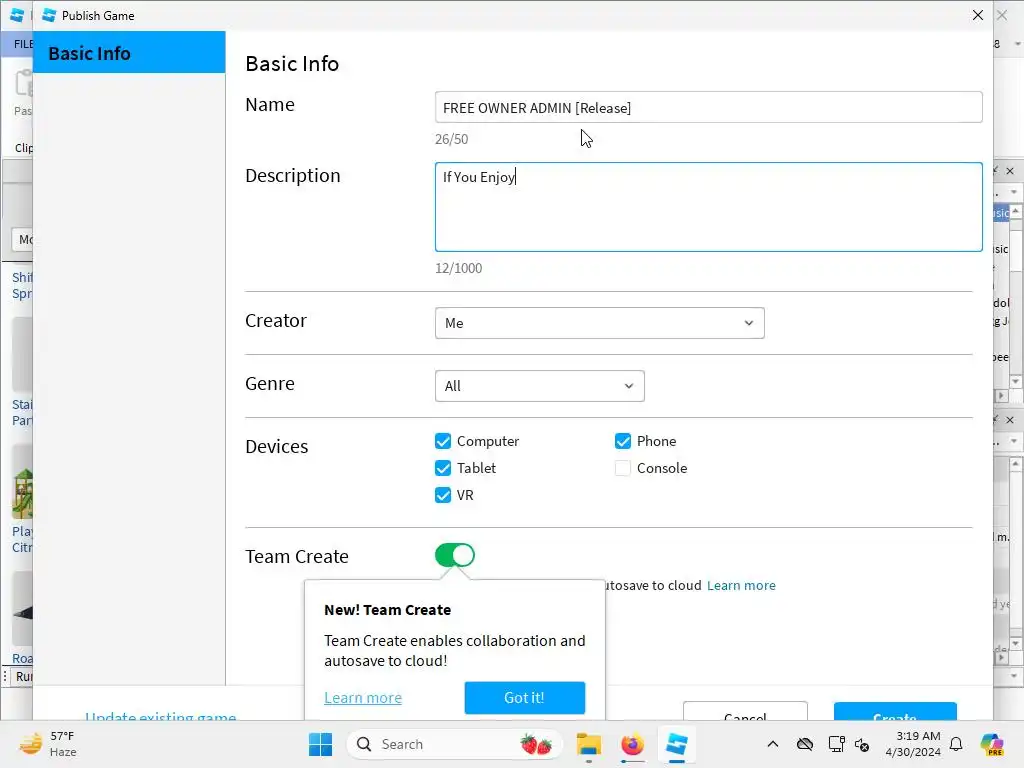Open Learn more link in Team Create popup

point(363,697)
